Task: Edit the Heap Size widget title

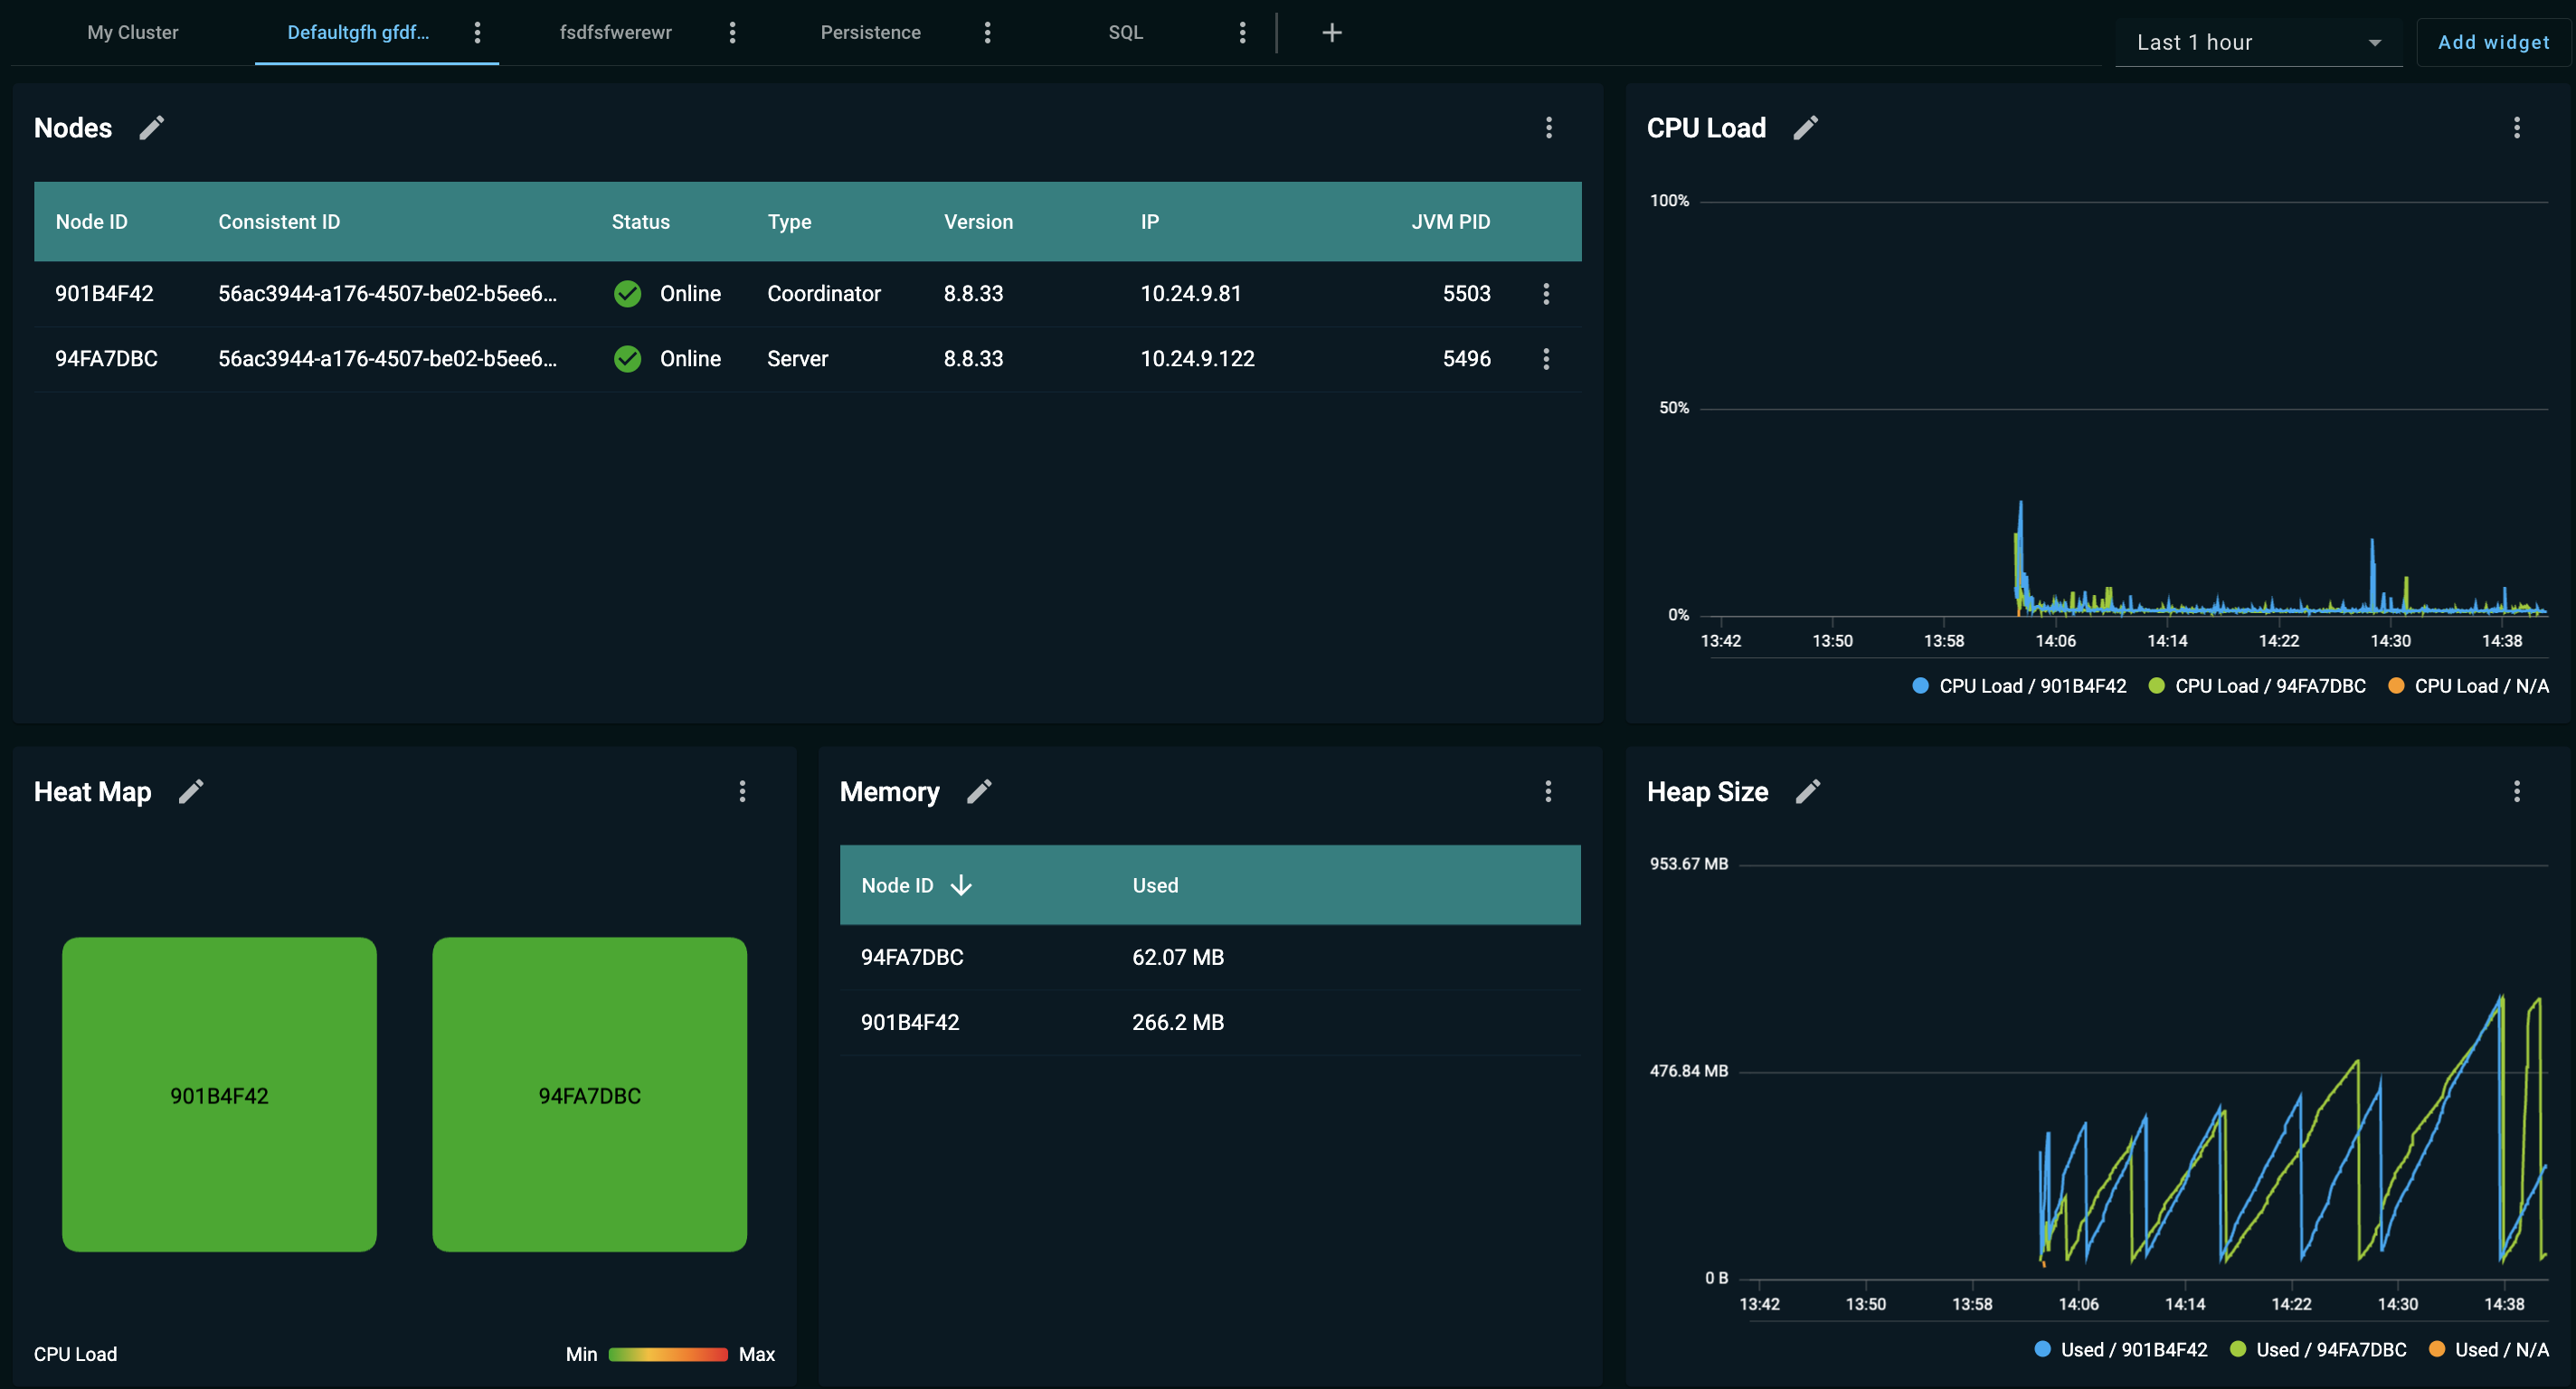Action: pos(1807,792)
